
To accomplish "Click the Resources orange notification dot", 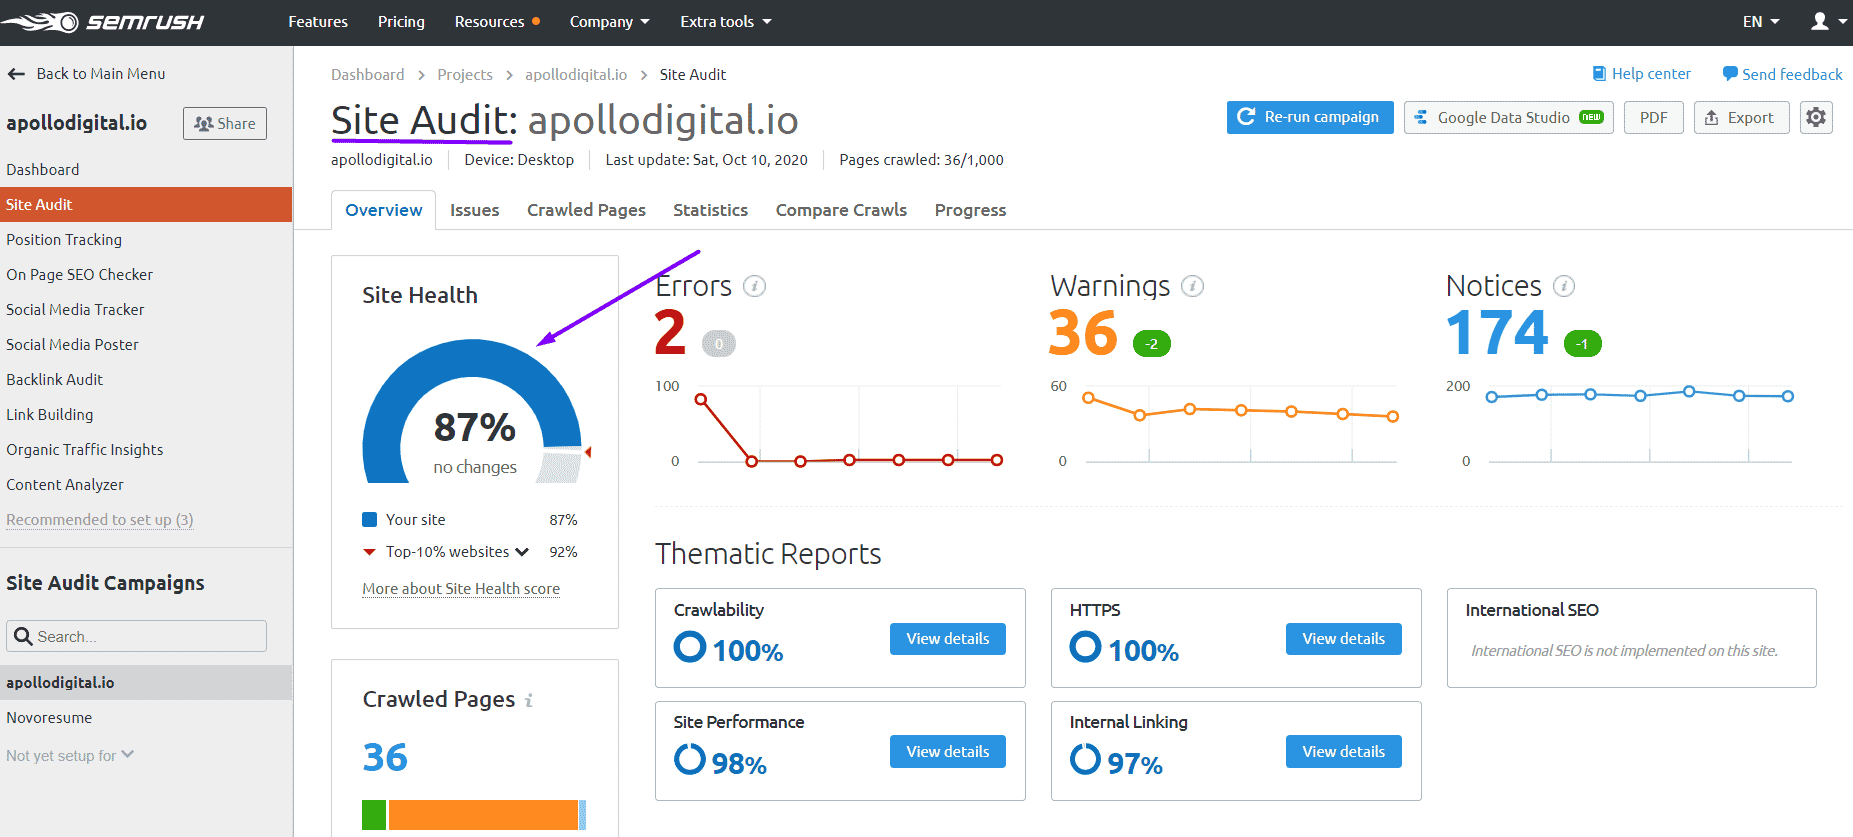I will tap(536, 21).
